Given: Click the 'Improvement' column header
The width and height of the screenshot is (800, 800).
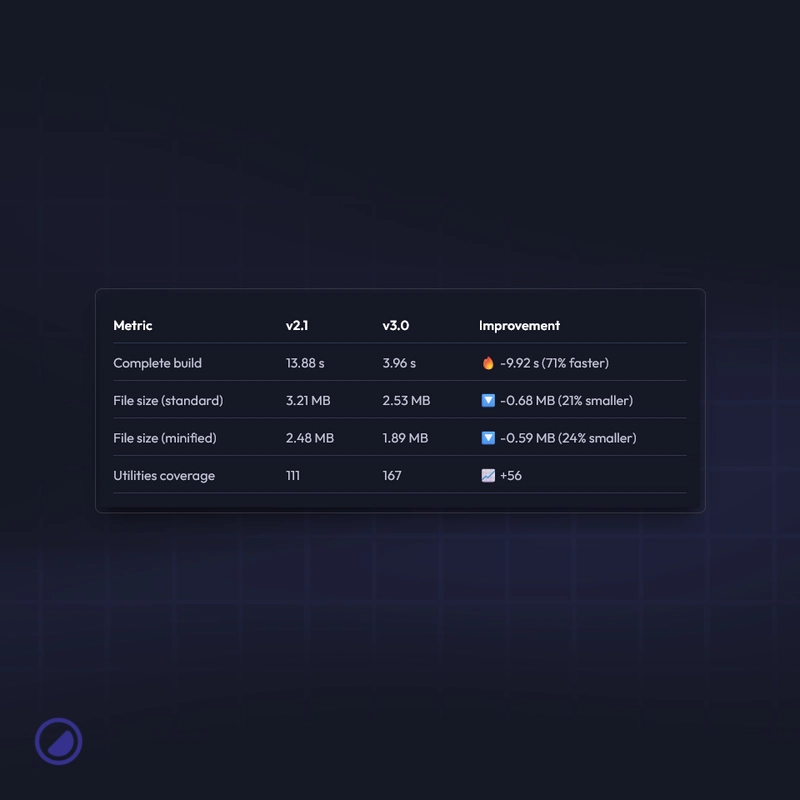Looking at the screenshot, I should 519,326.
